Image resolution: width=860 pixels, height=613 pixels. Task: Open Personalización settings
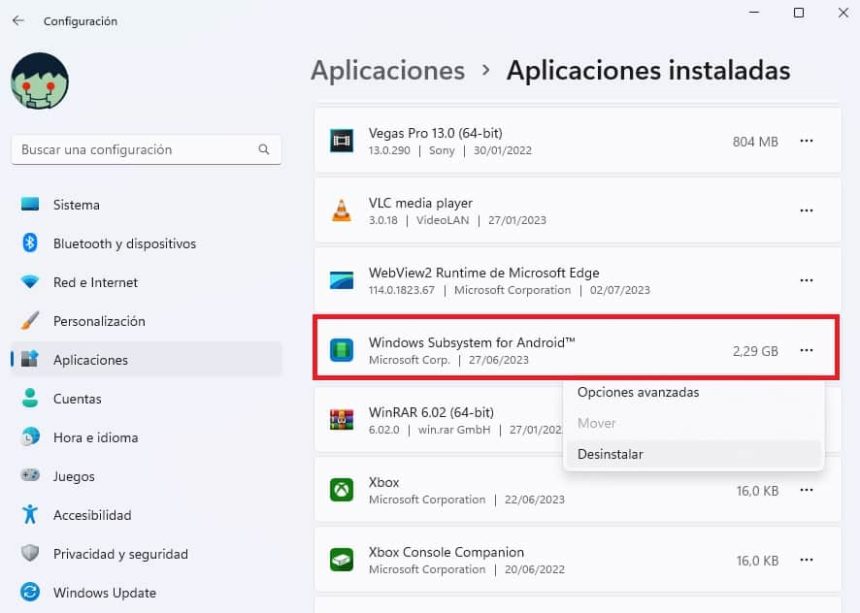pos(146,321)
